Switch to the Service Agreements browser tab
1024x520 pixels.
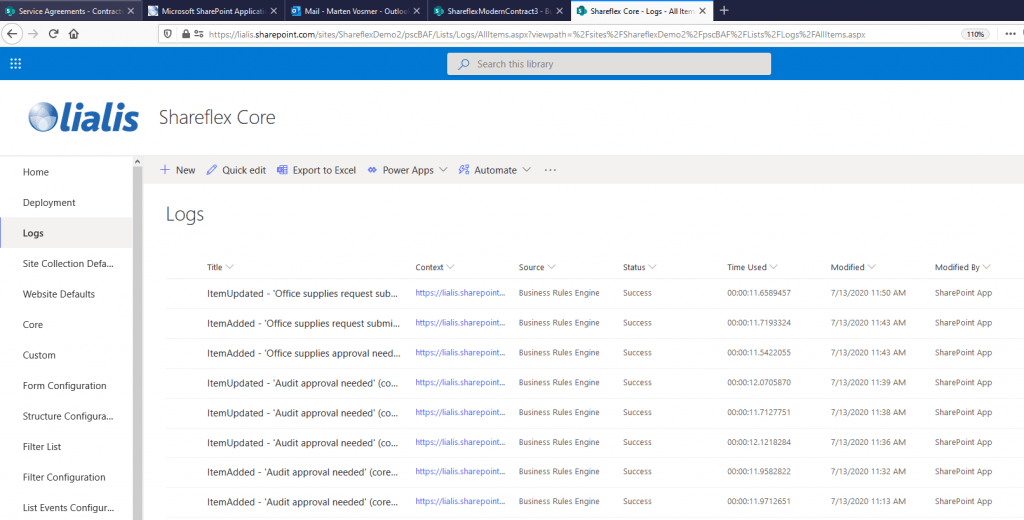coord(71,10)
